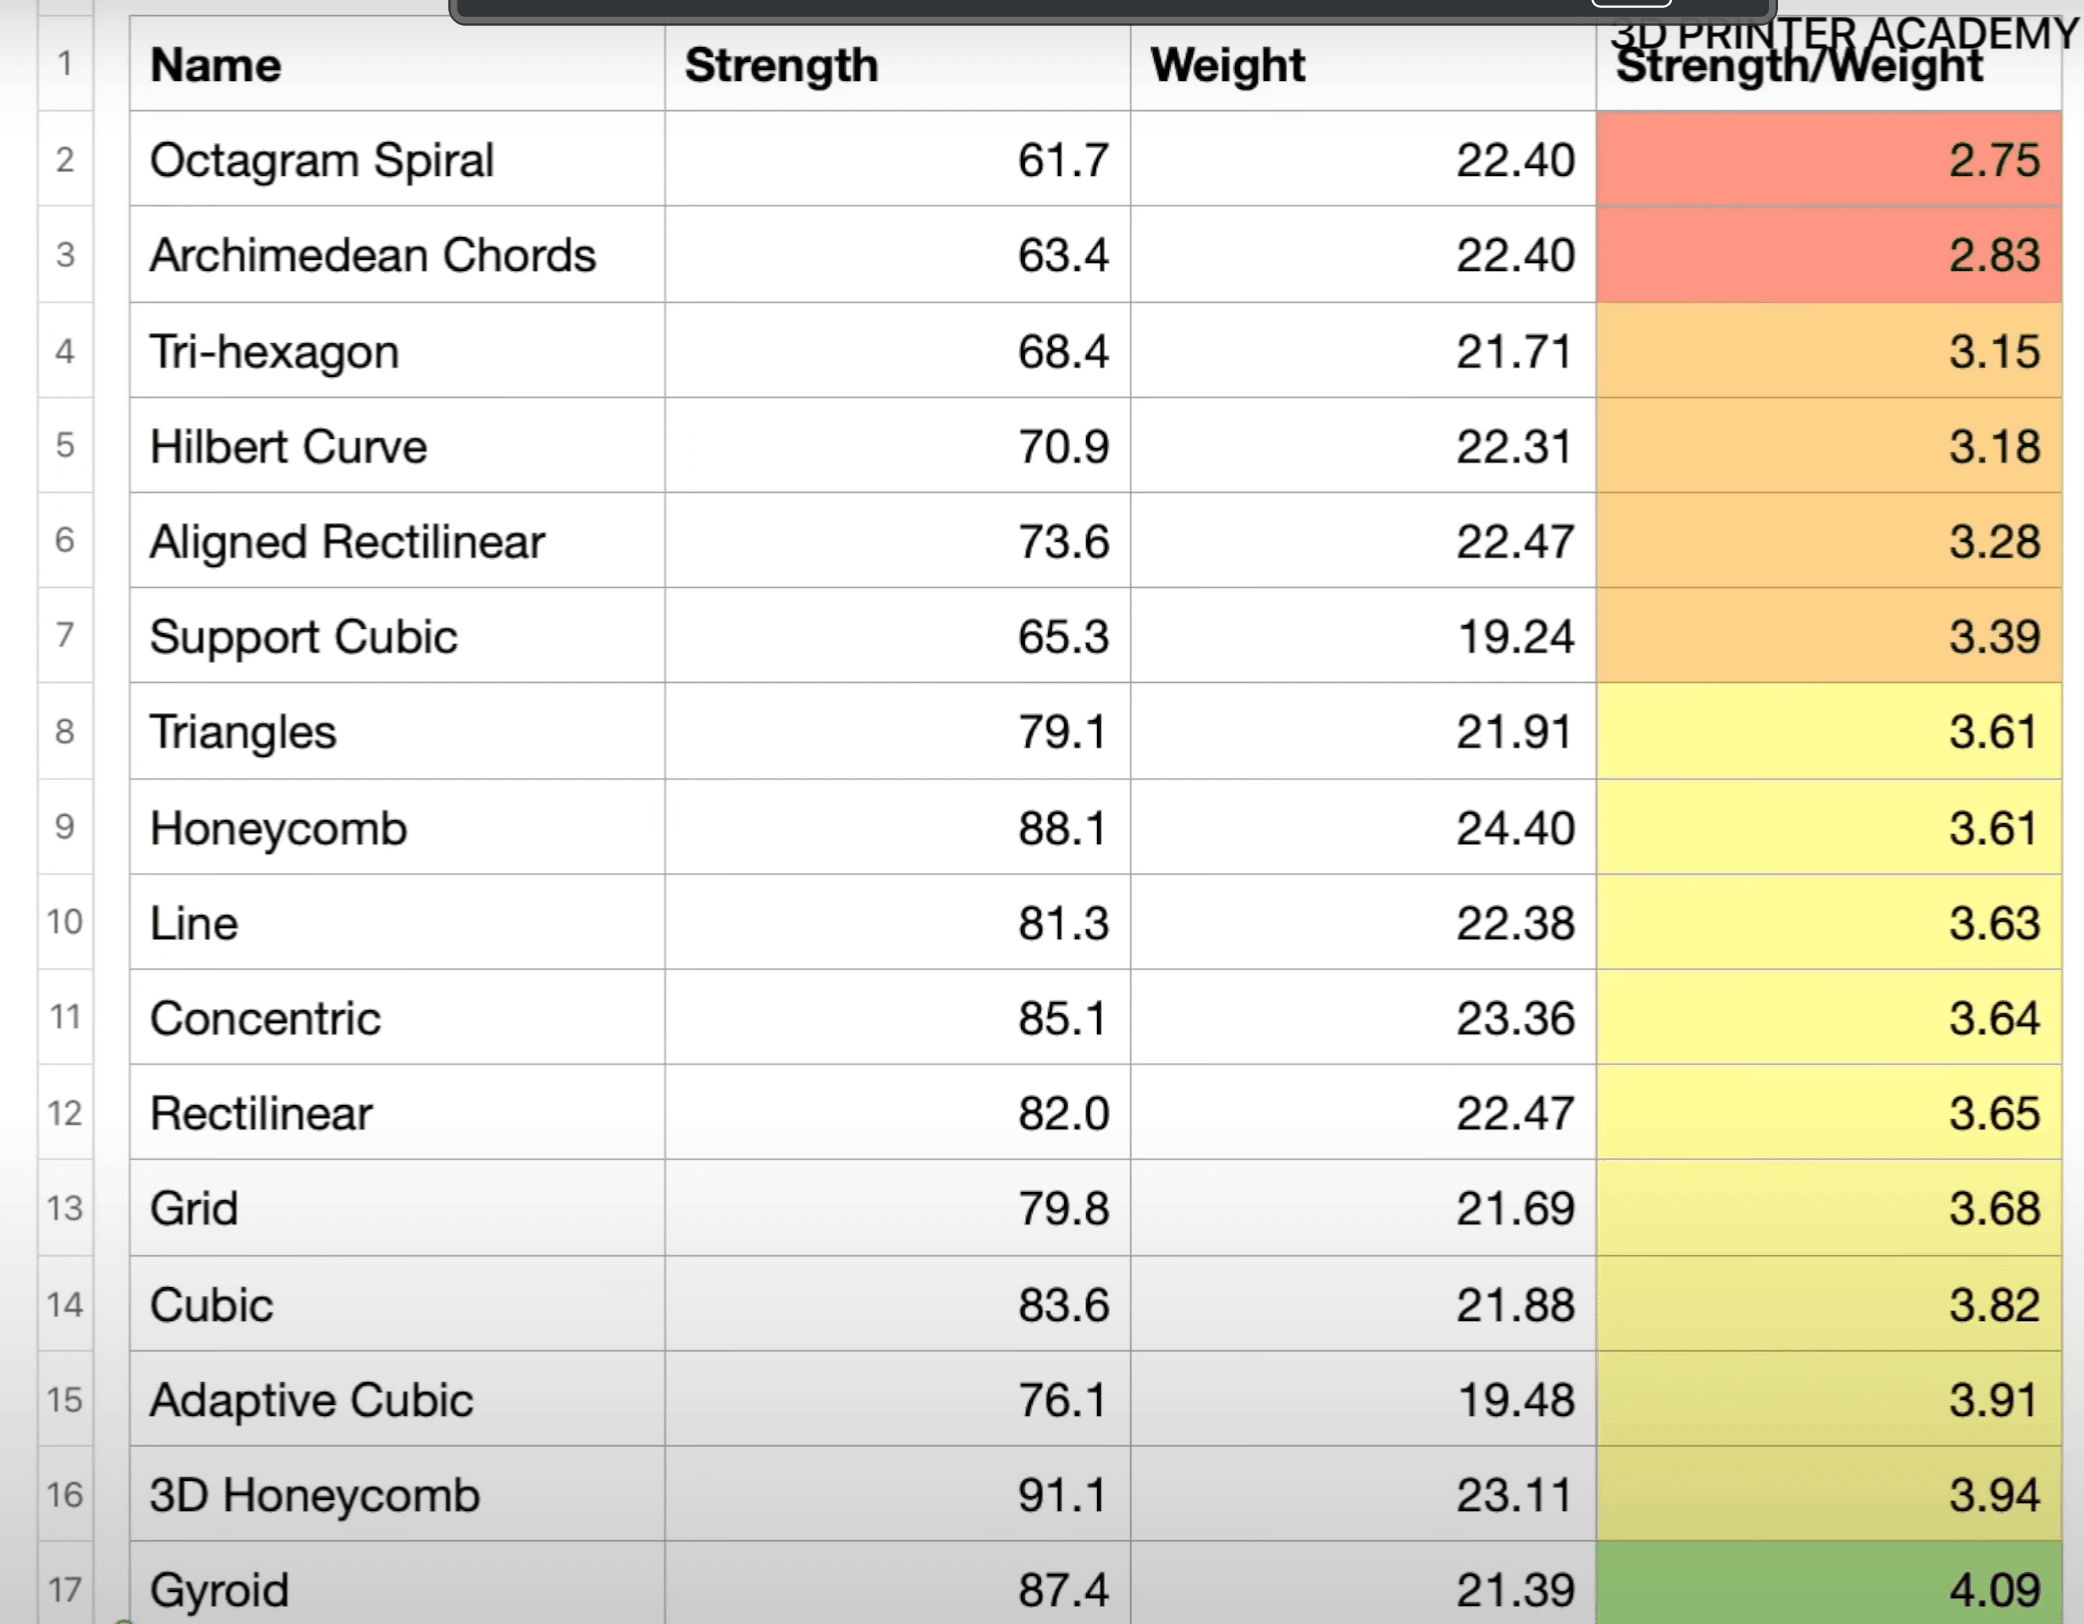
Task: Click the yellow 3.65 ratio cell
Action: 1828,1113
